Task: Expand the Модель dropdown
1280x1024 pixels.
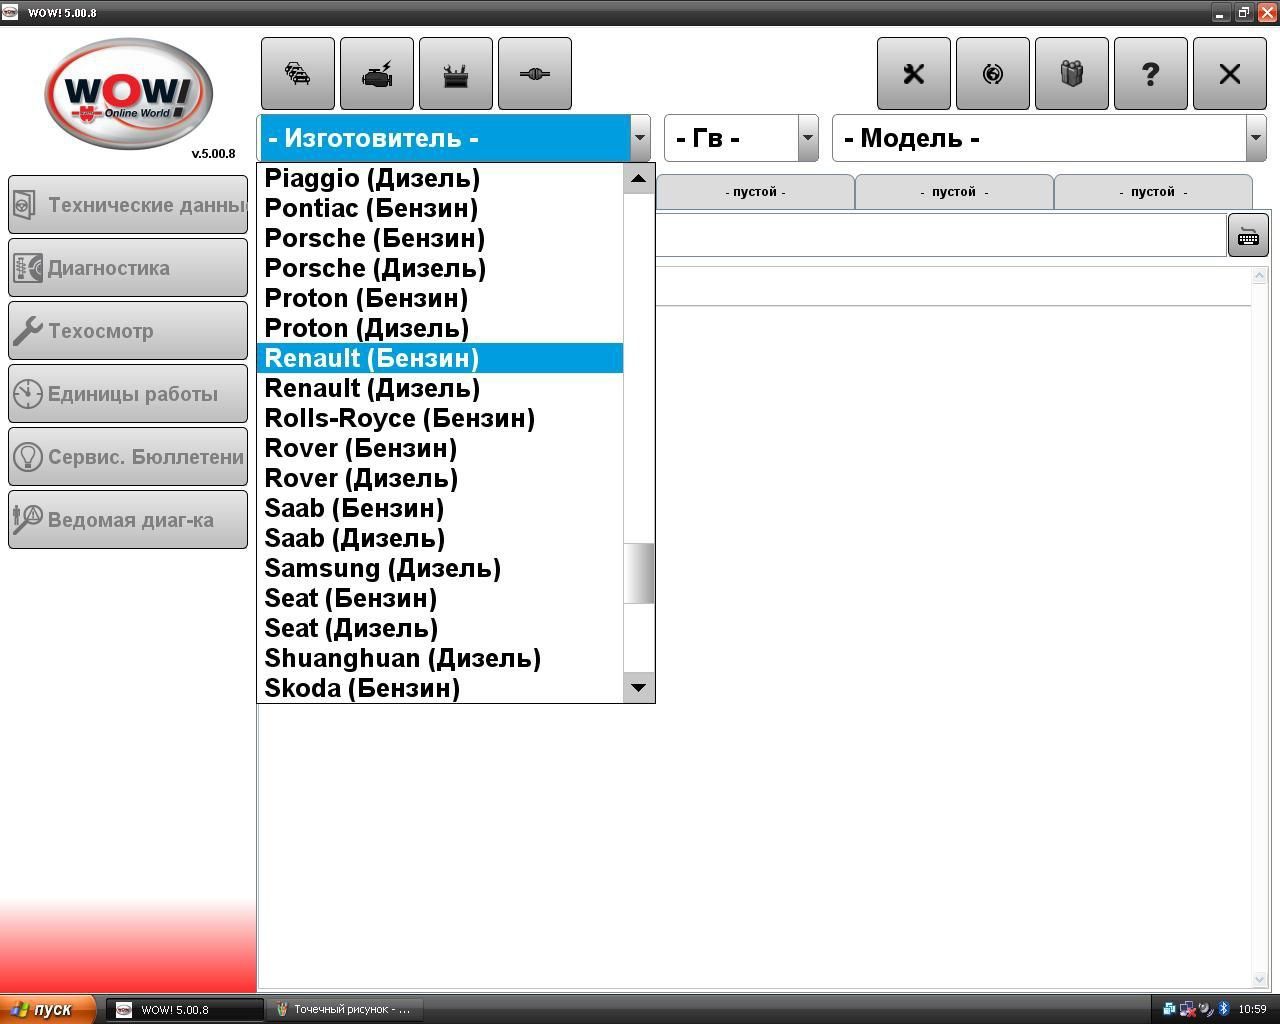Action: pos(1256,138)
